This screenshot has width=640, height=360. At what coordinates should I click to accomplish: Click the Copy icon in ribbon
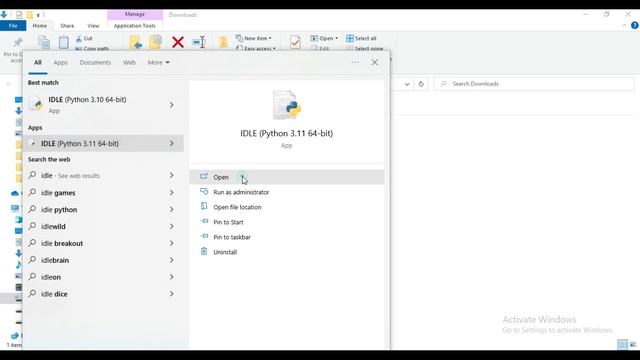coord(44,42)
